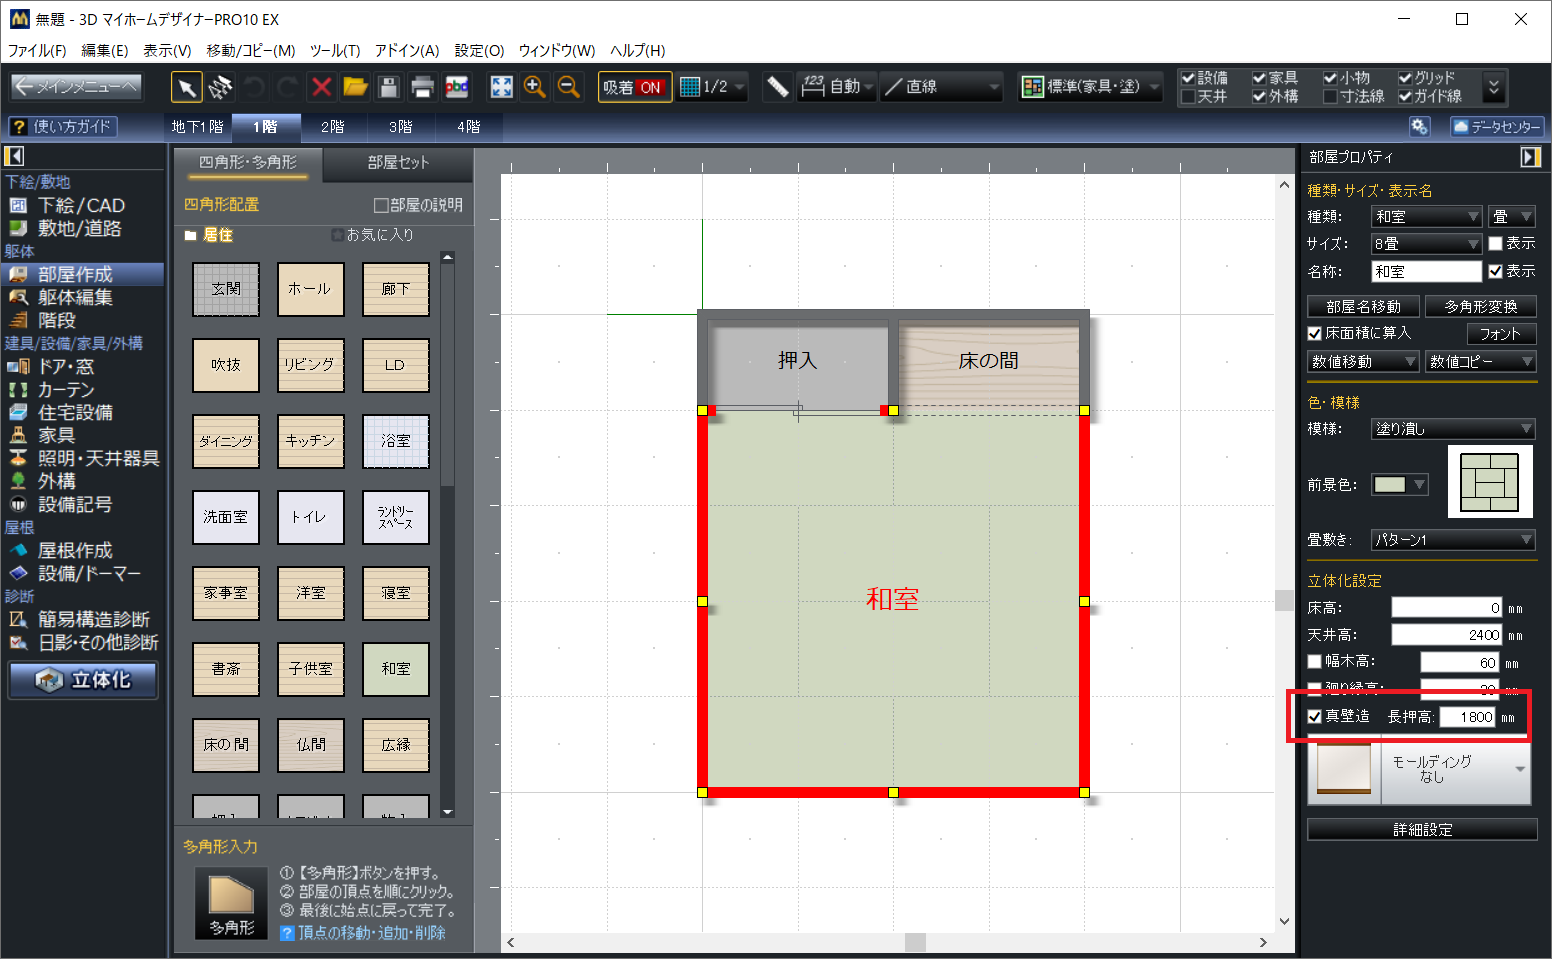
Task: Click the zoom in magnifier icon
Action: (535, 88)
